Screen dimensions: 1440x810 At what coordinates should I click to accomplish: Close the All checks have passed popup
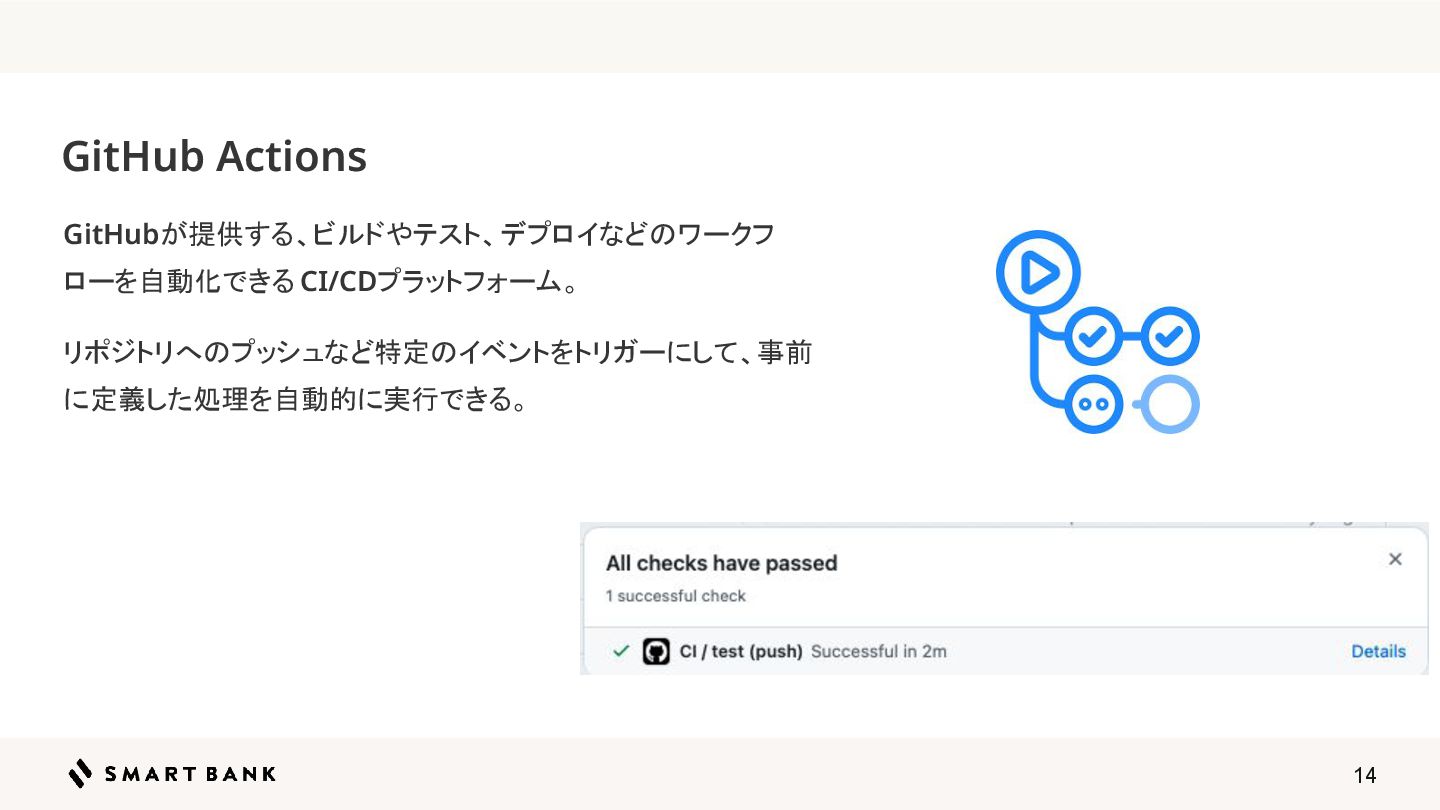pos(1395,560)
